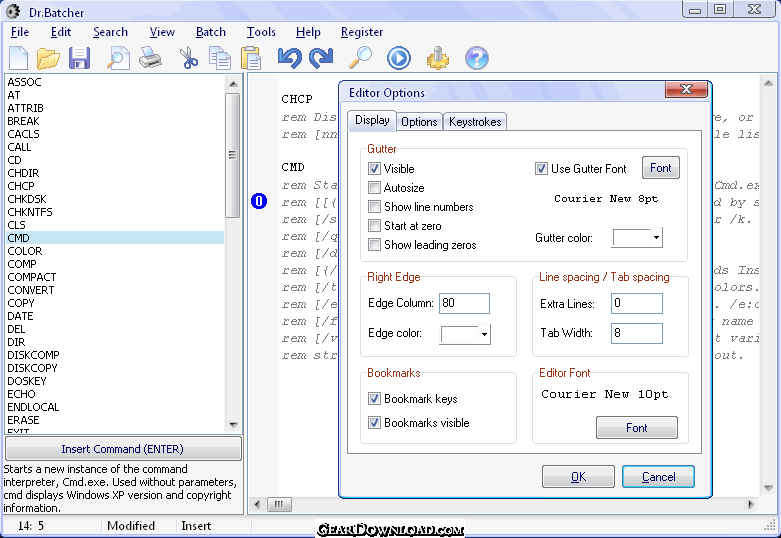Click the Help question mark icon
The width and height of the screenshot is (781, 538).
(x=477, y=58)
